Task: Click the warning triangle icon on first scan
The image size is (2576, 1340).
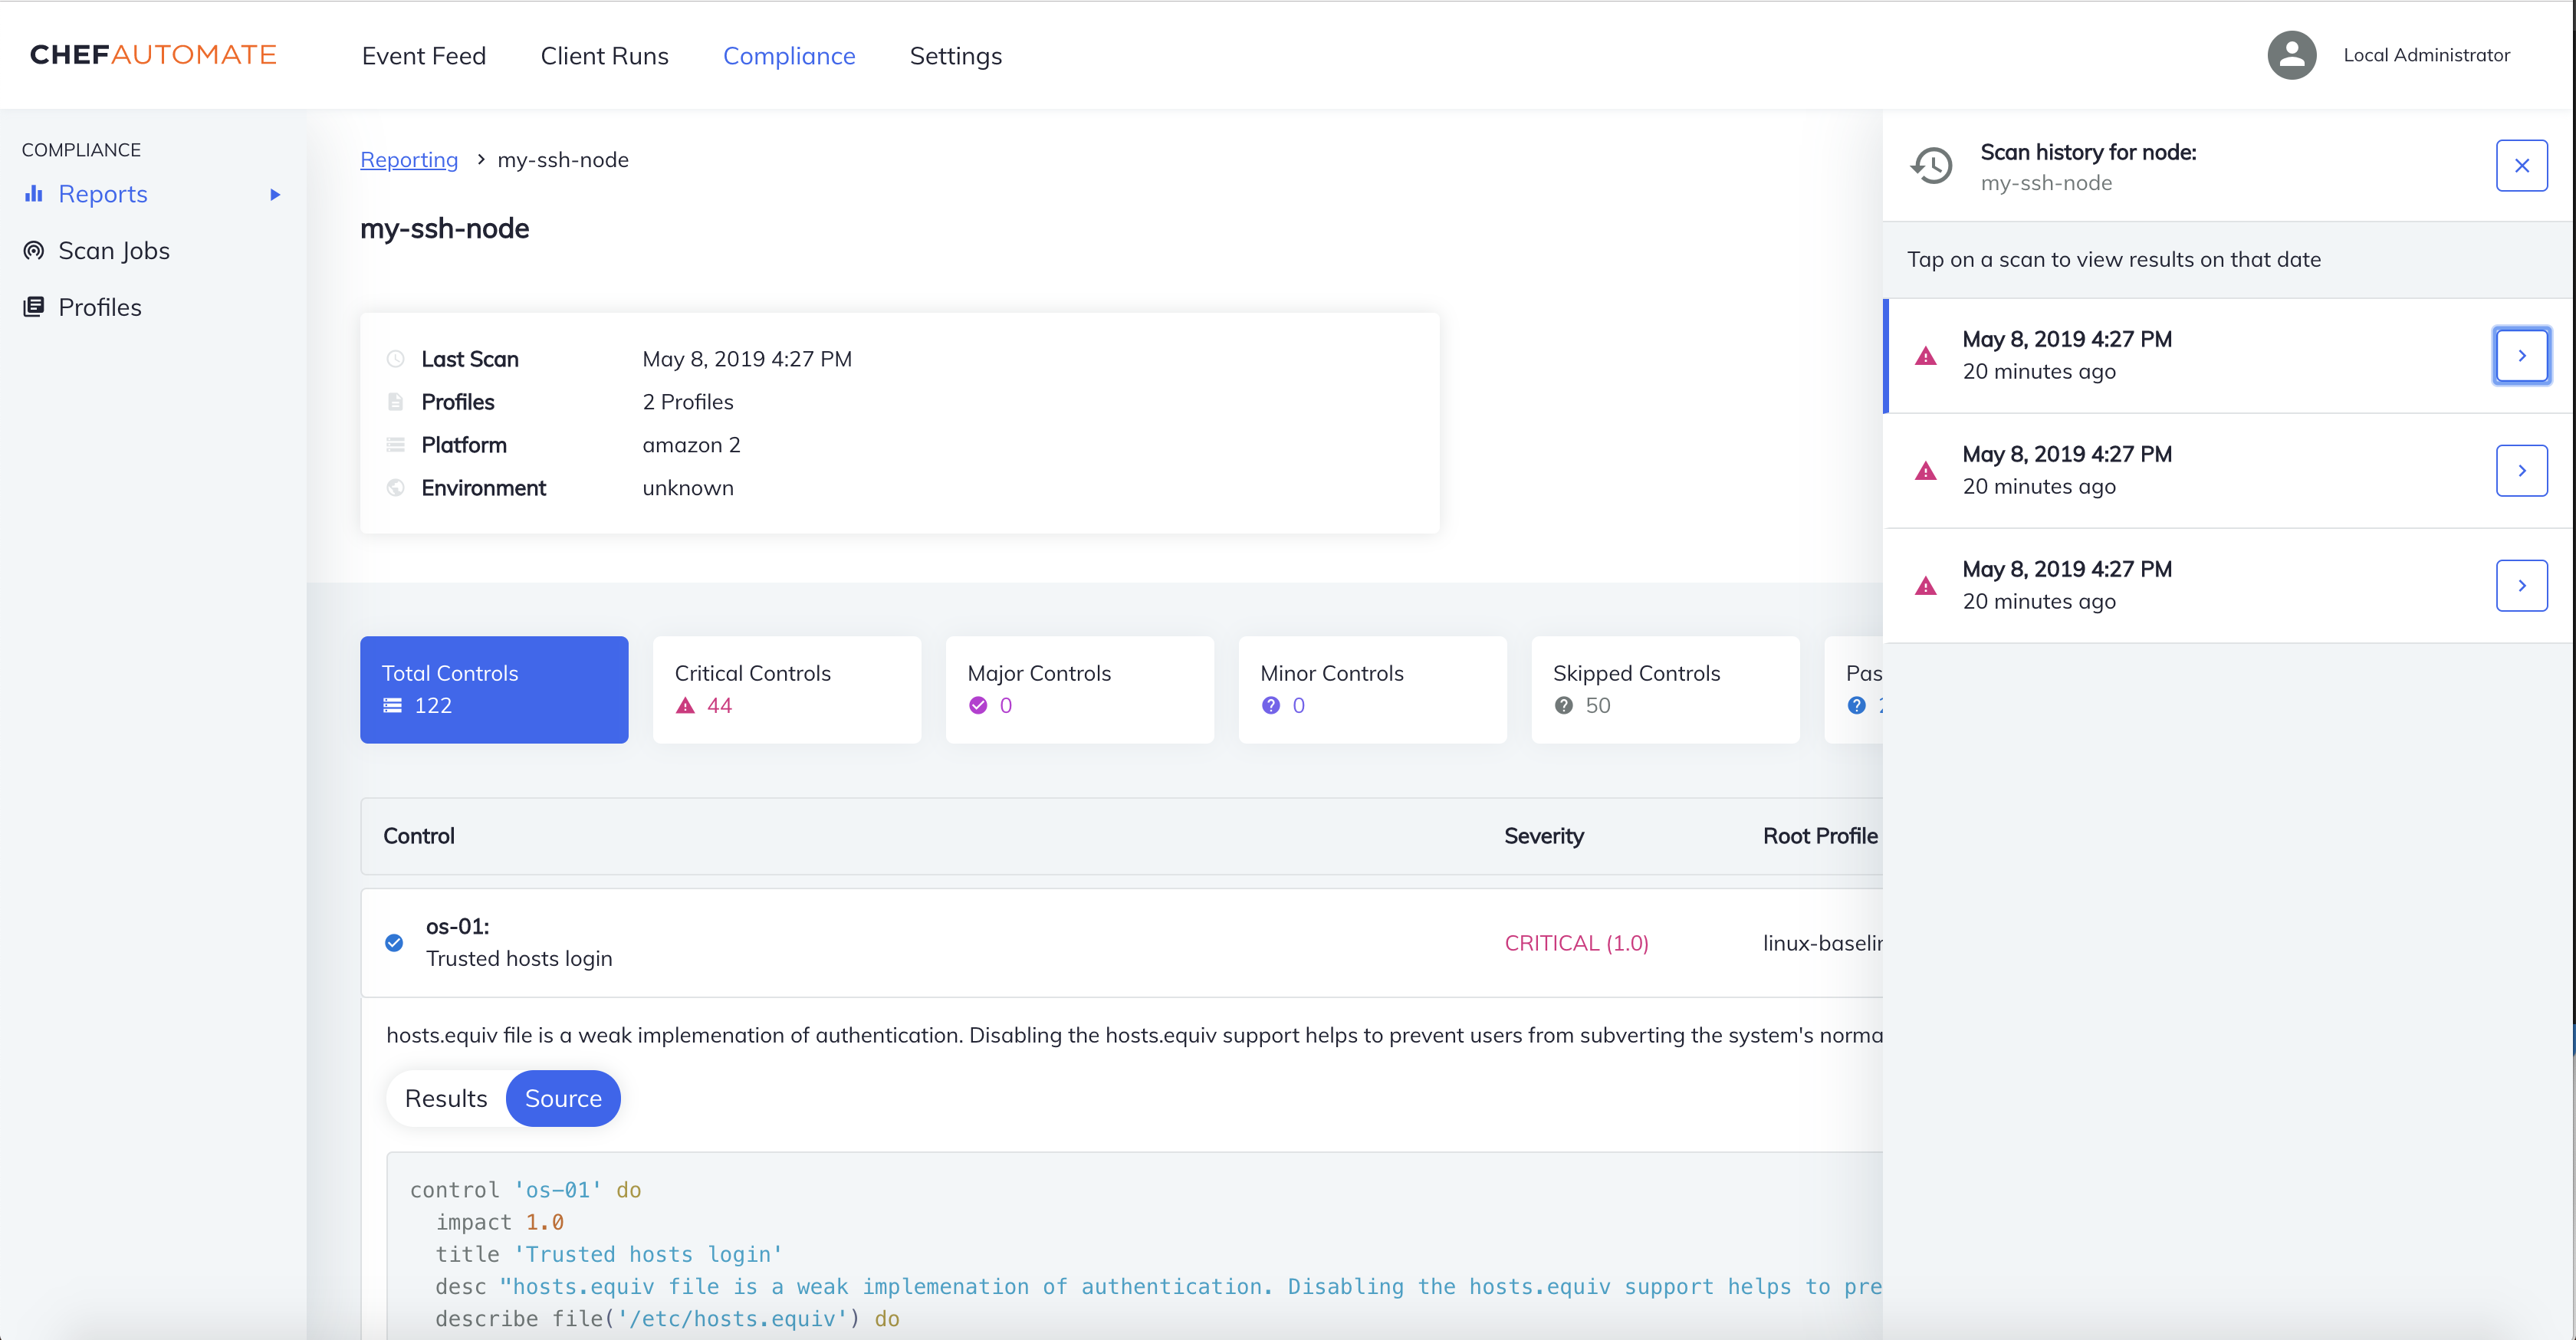Action: [x=1925, y=353]
